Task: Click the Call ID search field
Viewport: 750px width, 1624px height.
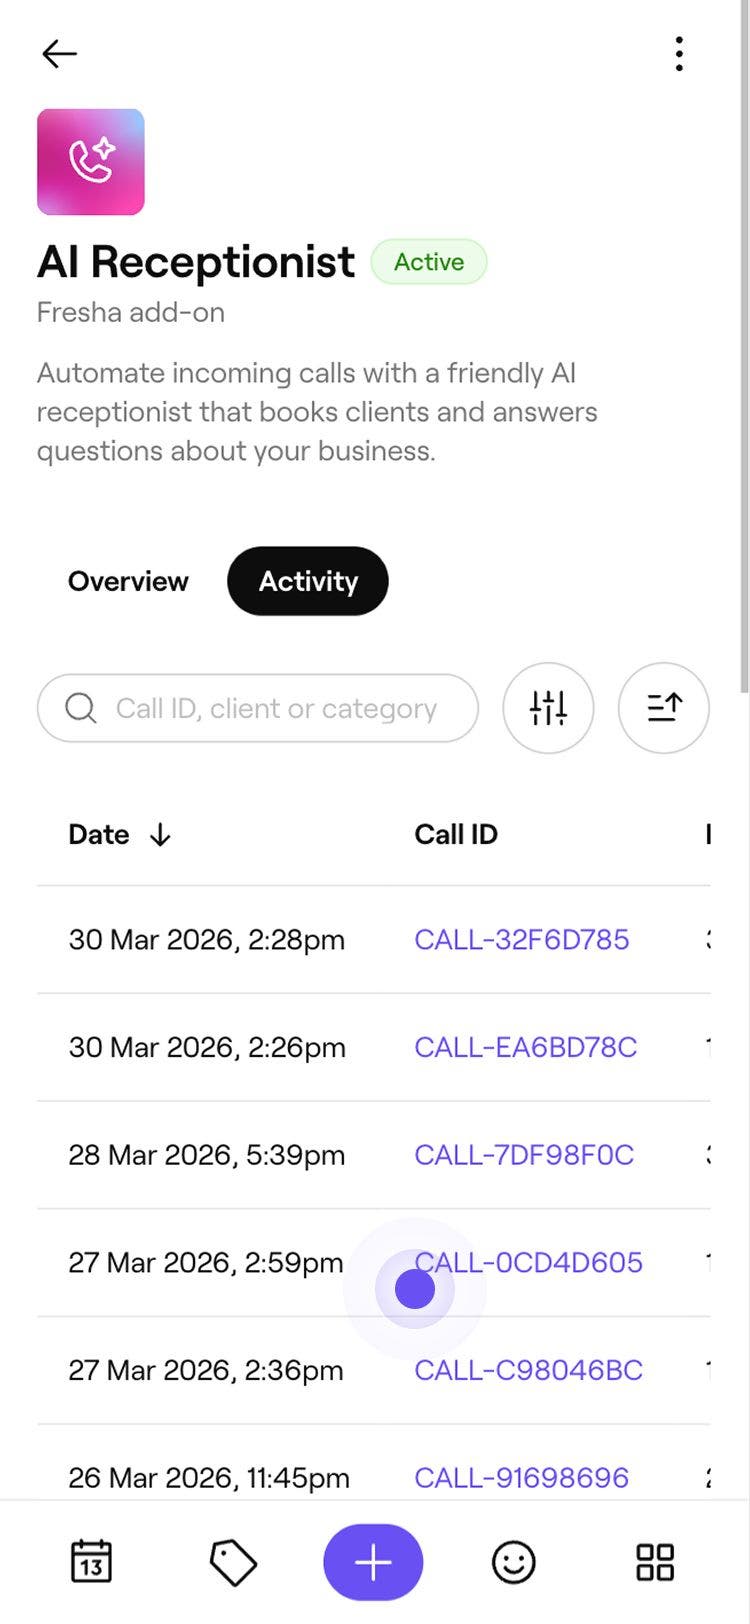Action: pyautogui.click(x=276, y=708)
